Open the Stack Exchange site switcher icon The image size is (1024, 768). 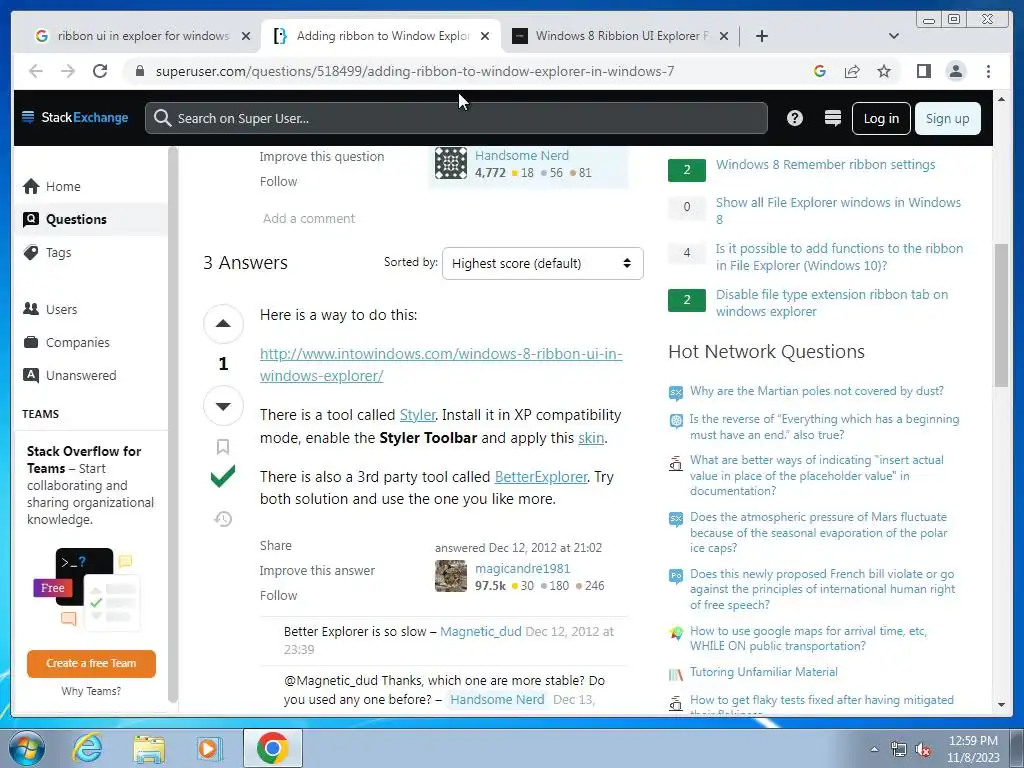pos(833,118)
